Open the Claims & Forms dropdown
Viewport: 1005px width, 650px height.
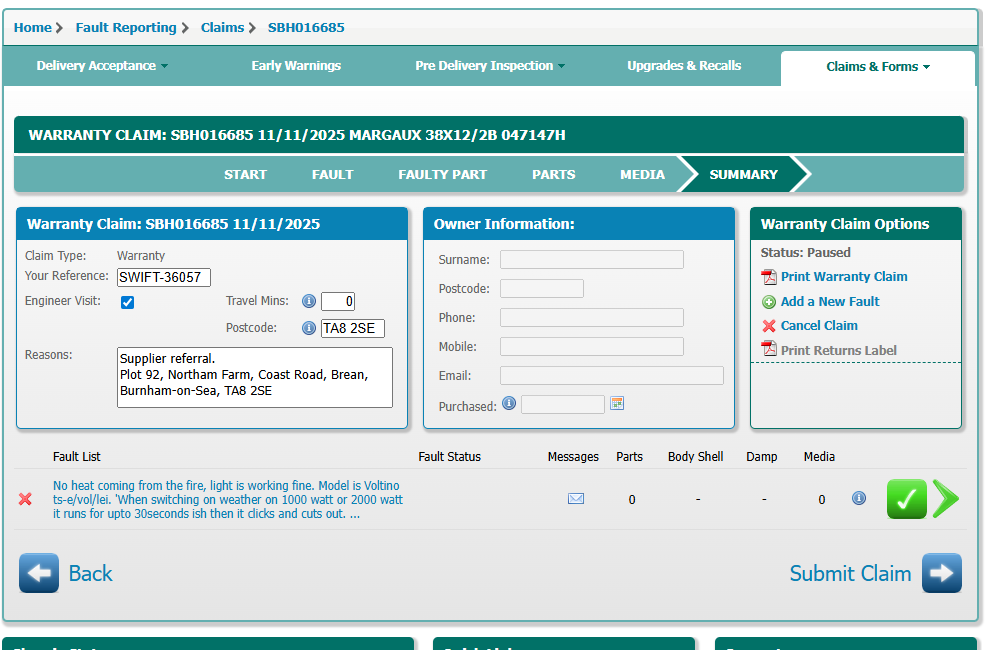coord(877,67)
